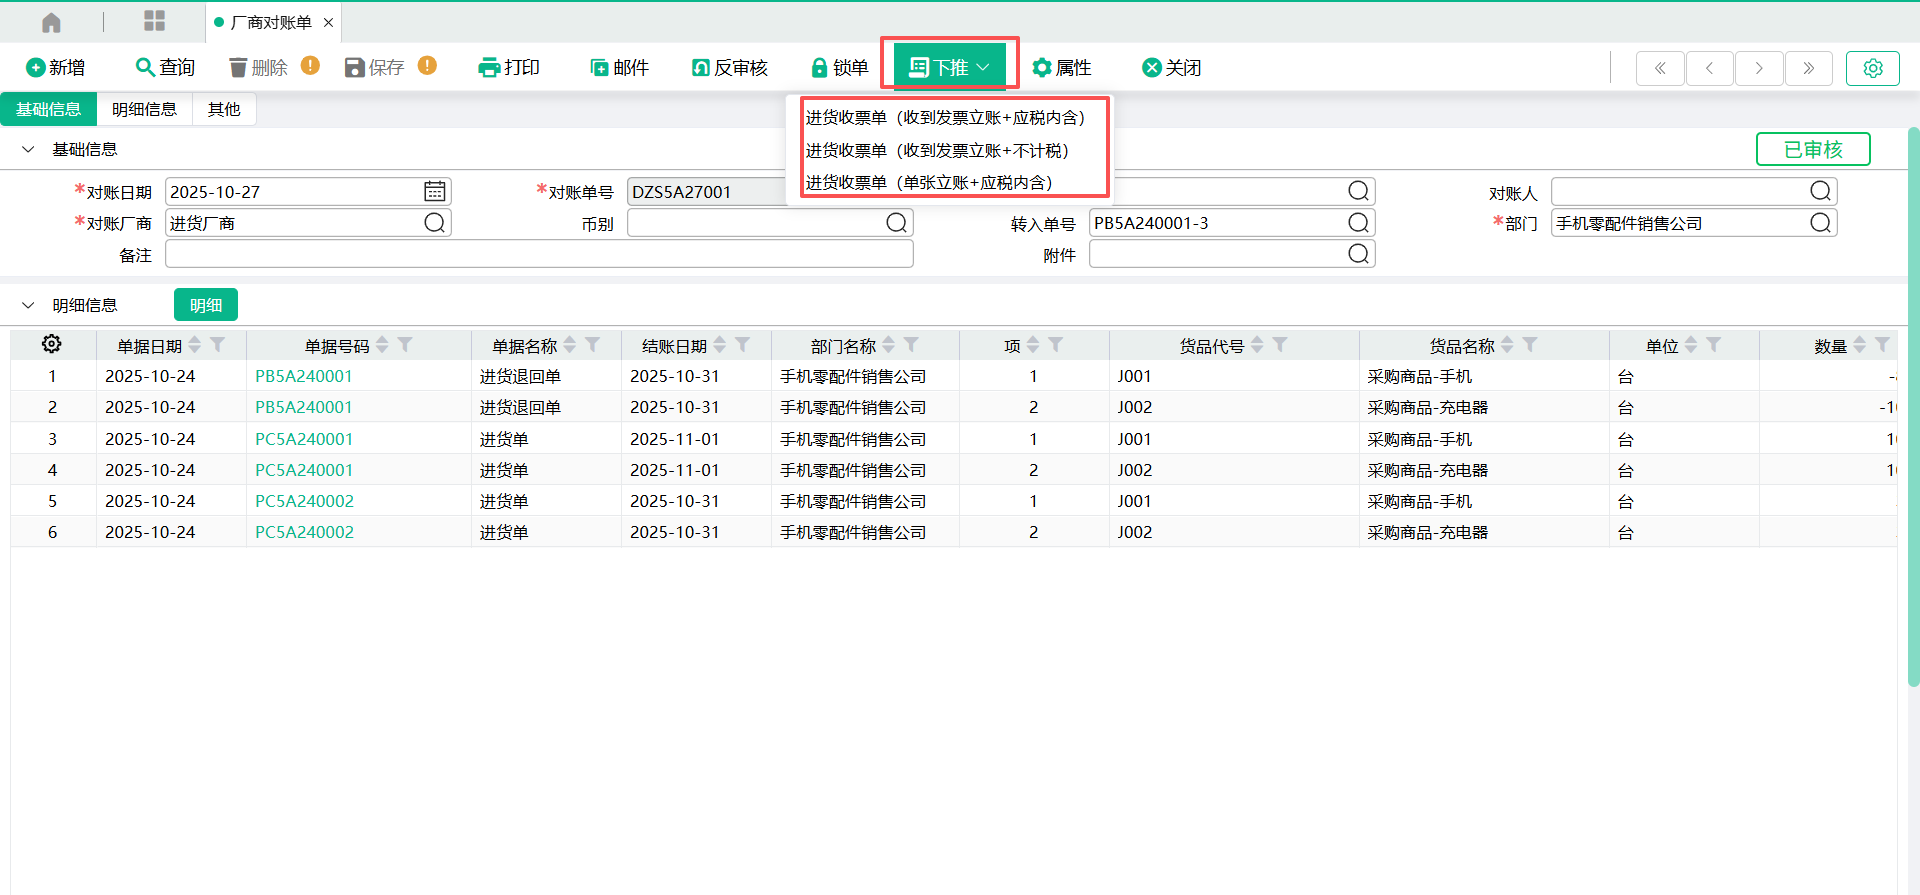1920x895 pixels.
Task: Collapse the 明细信息 section chevron
Action: (x=28, y=305)
